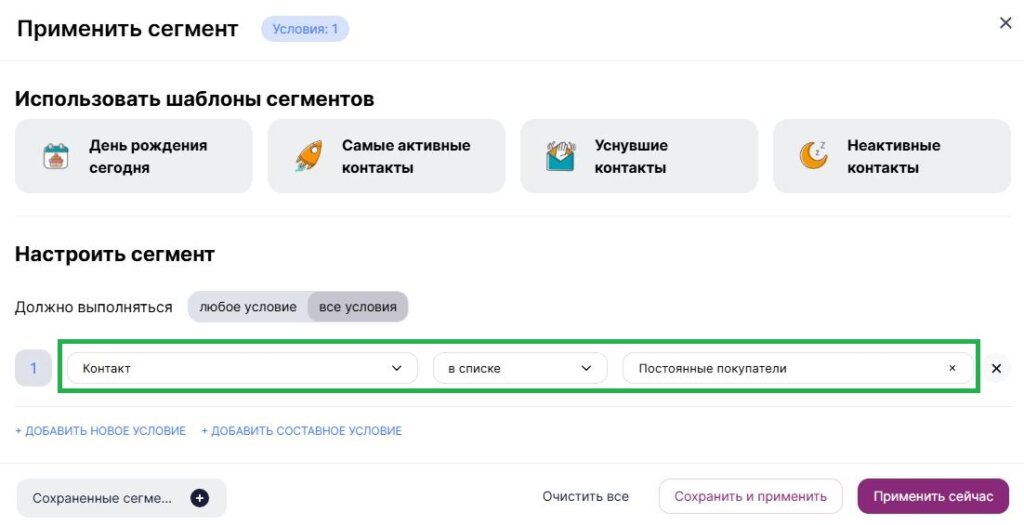The image size is (1024, 525).
Task: Click Очистить все
Action: coord(585,497)
